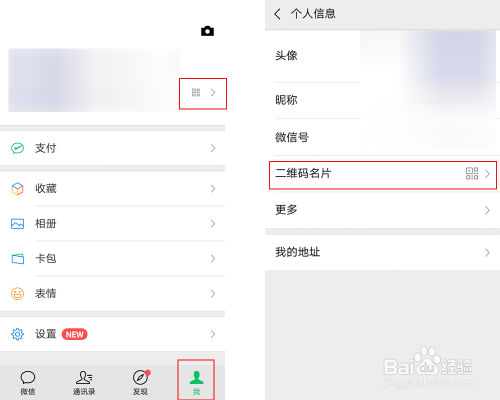Click the red NEW badge on 设置
The image size is (500, 400).
tap(75, 334)
